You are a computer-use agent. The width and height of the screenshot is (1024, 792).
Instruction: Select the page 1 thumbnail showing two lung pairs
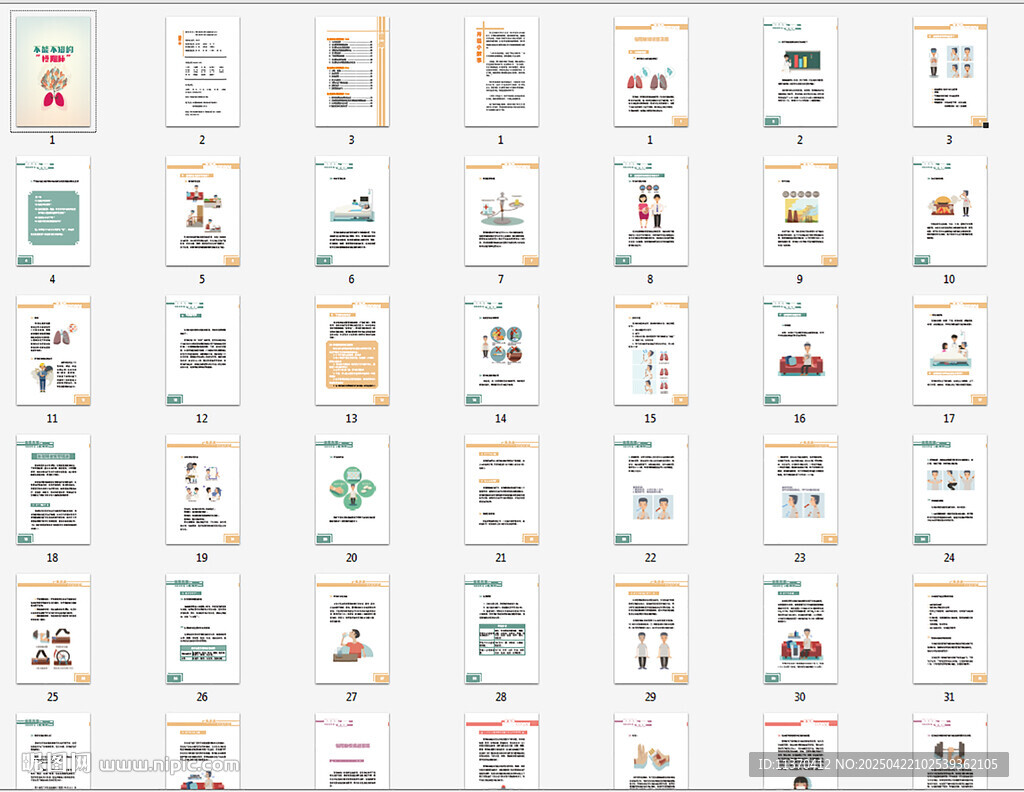coord(651,71)
